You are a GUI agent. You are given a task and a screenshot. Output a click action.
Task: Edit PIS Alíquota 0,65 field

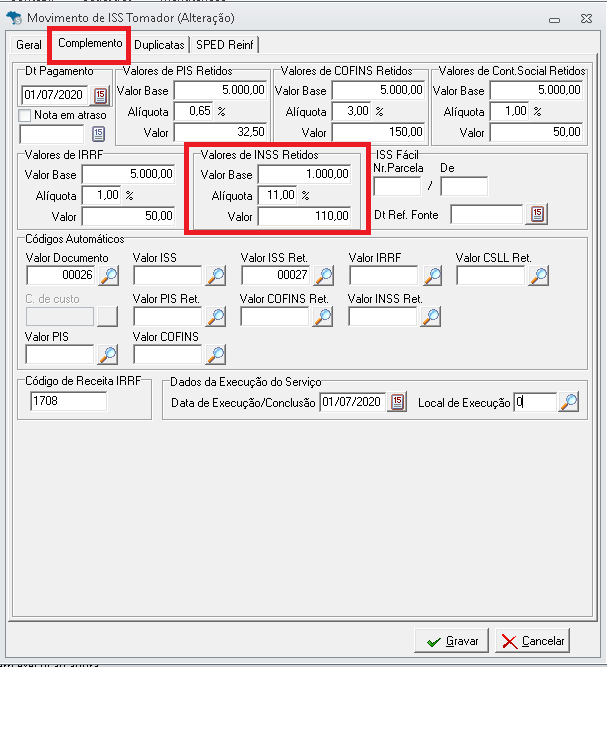(193, 112)
